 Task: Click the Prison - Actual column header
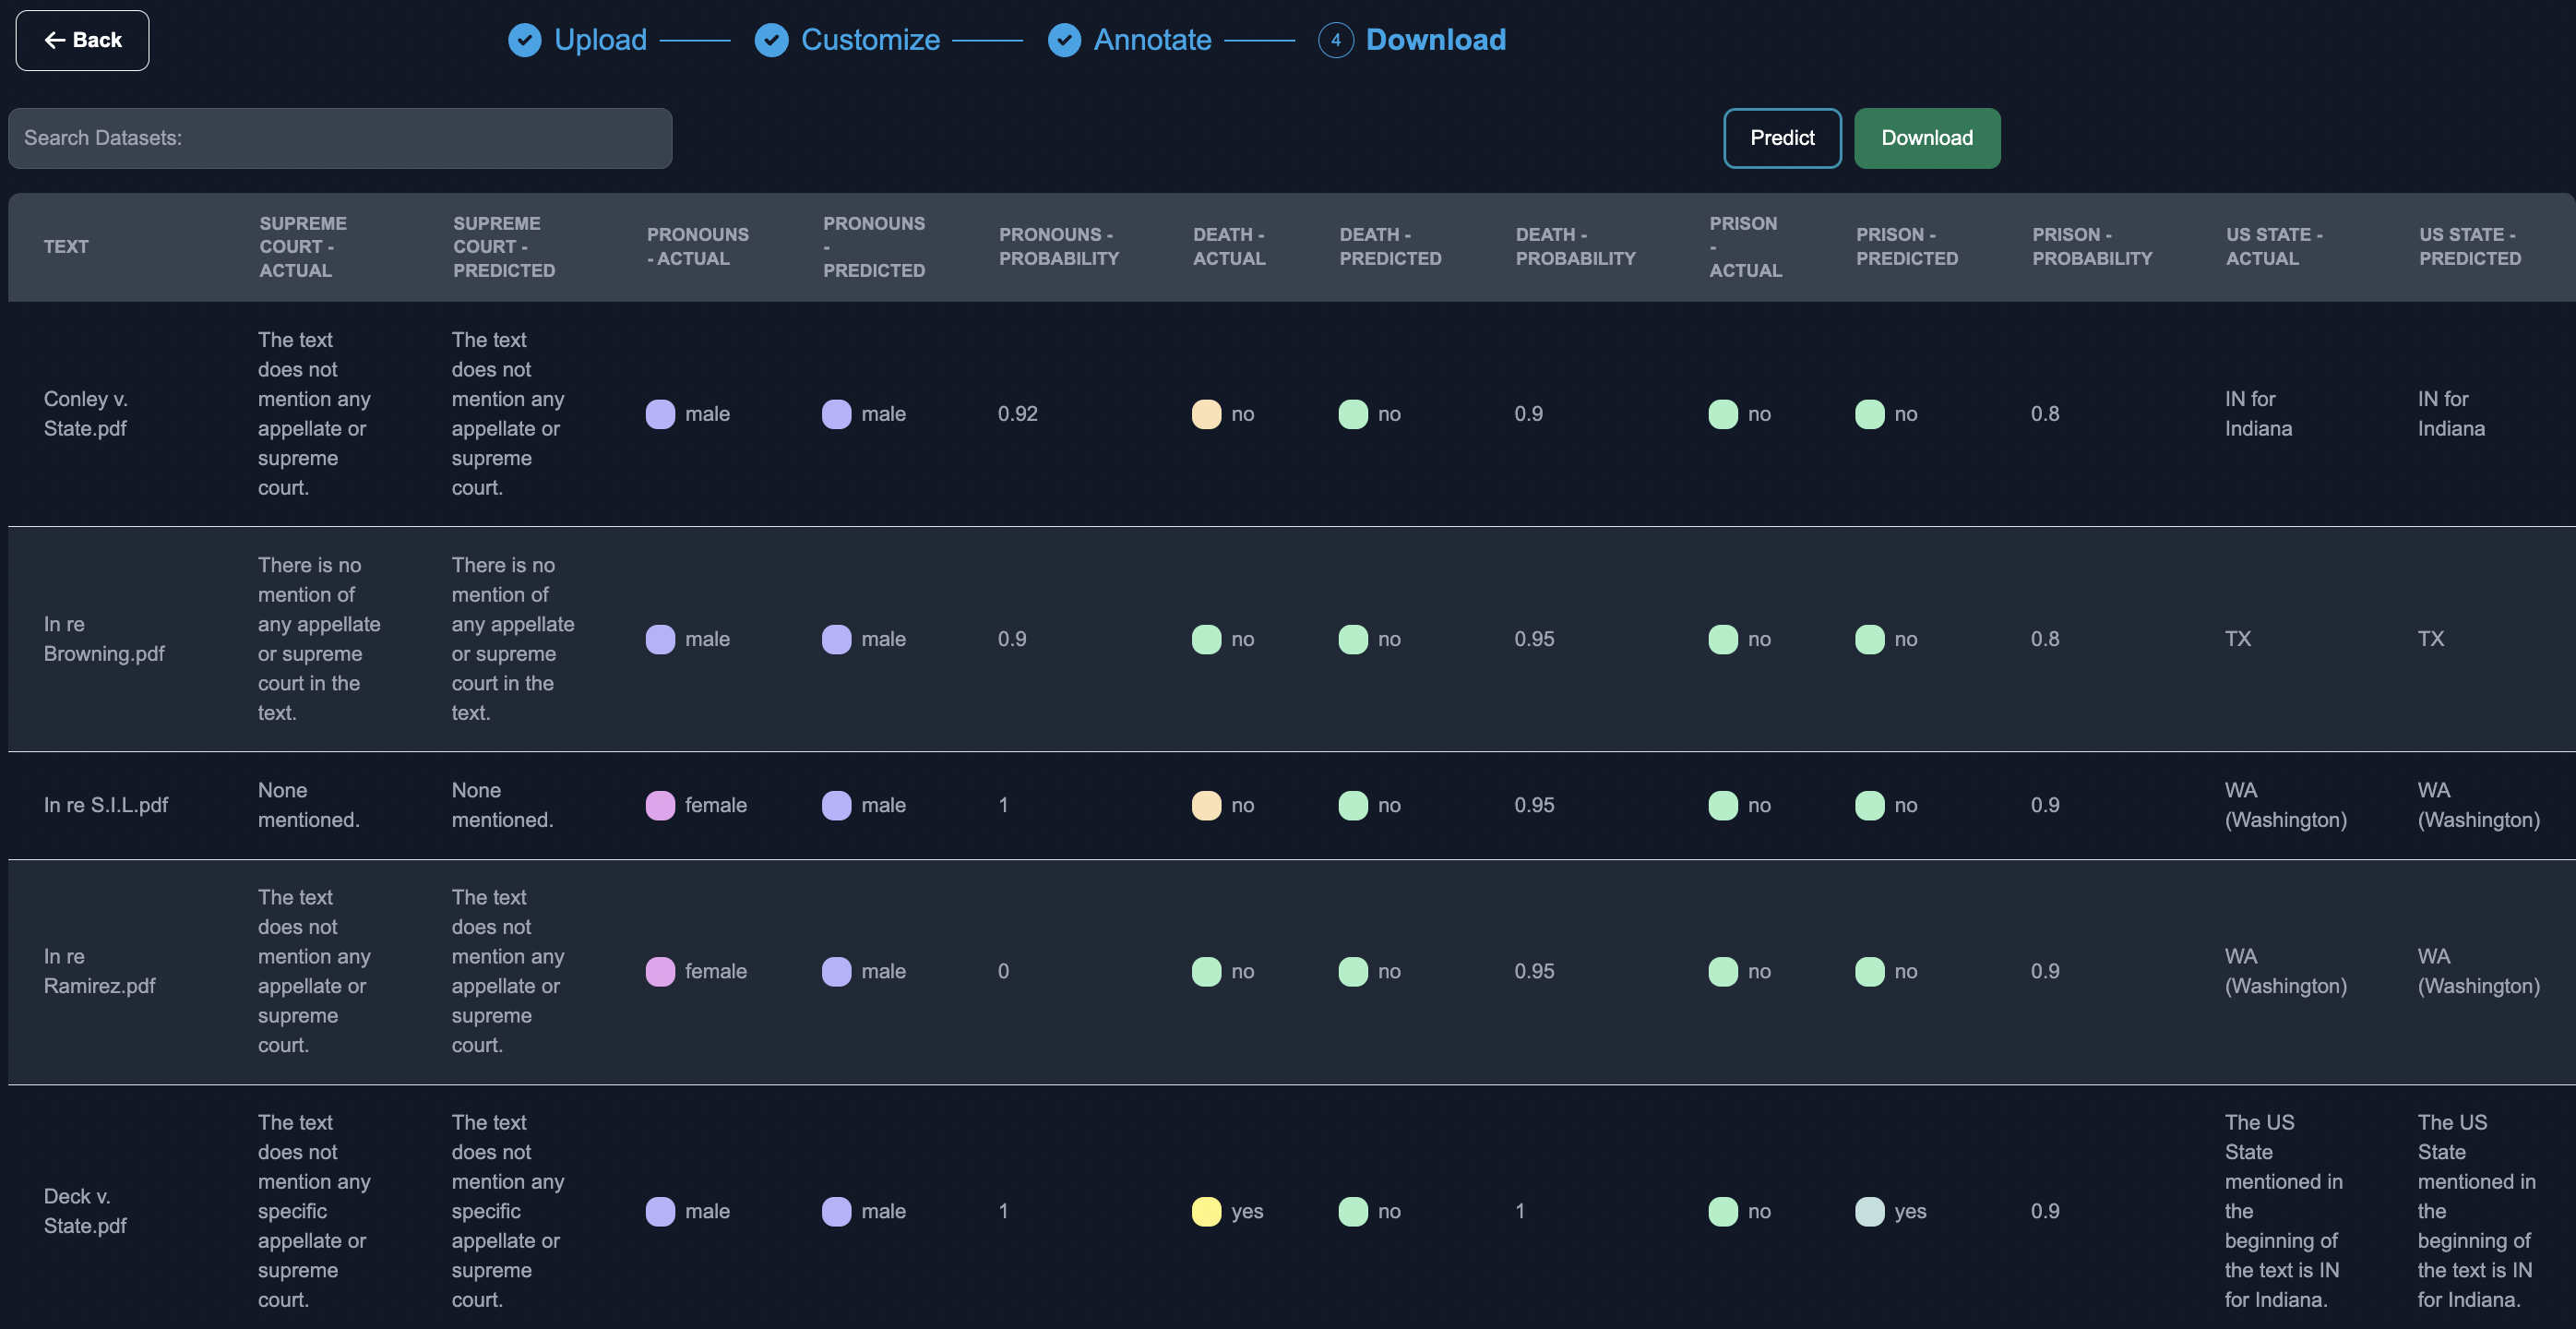coord(1745,247)
